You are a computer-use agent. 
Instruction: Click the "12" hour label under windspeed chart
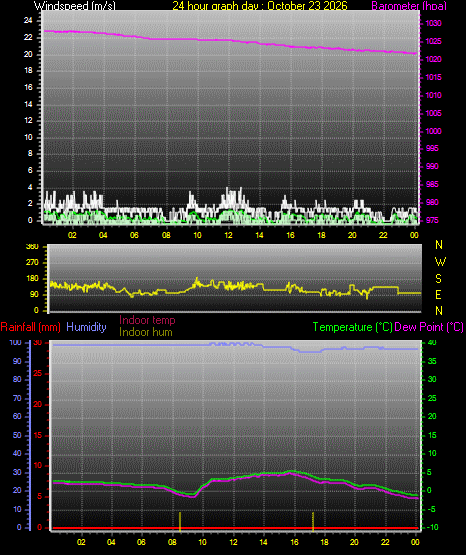click(228, 235)
